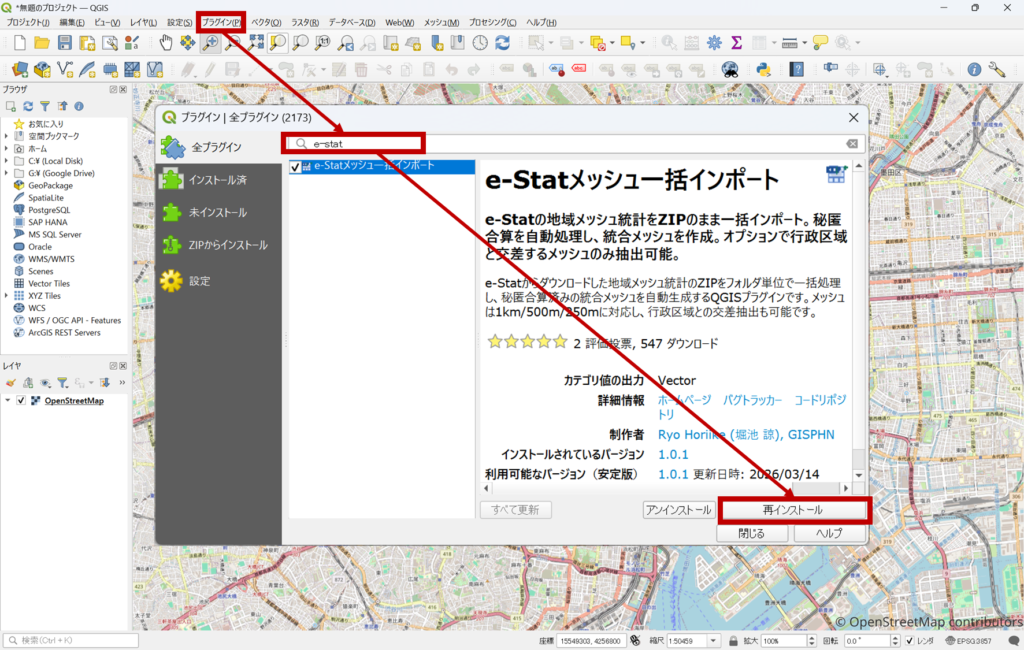This screenshot has width=1024, height=650.
Task: Expand the XYZ Tiles tree node
Action: [7, 296]
